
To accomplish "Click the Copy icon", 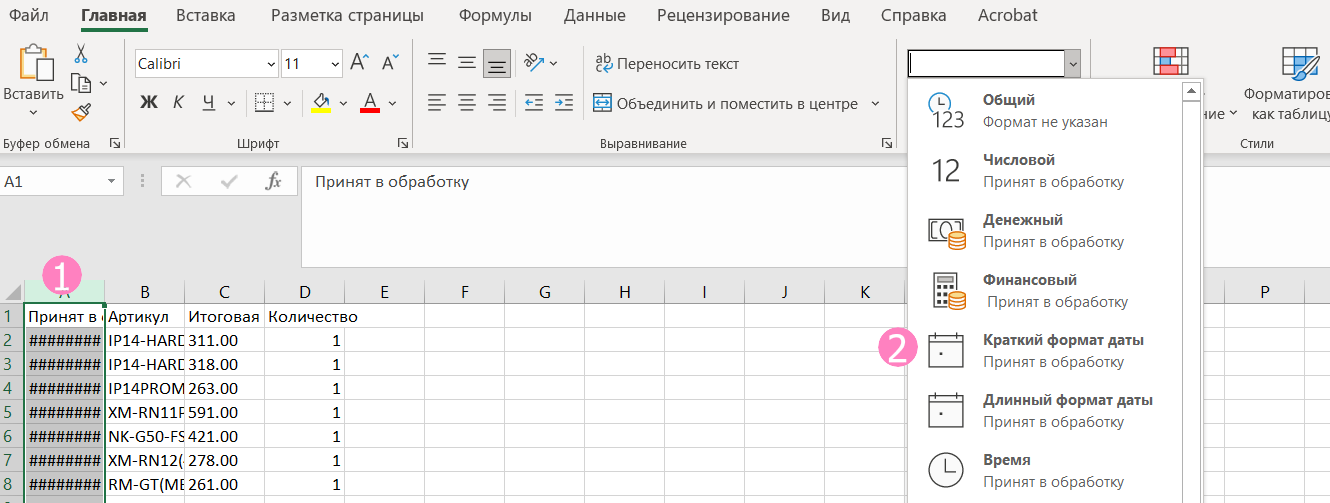I will [81, 83].
